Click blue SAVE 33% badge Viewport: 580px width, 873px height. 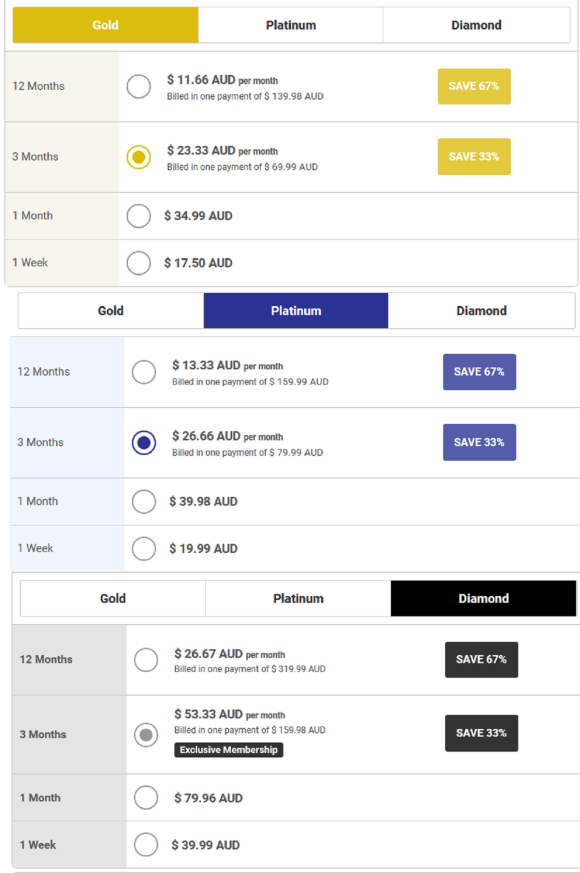[479, 443]
